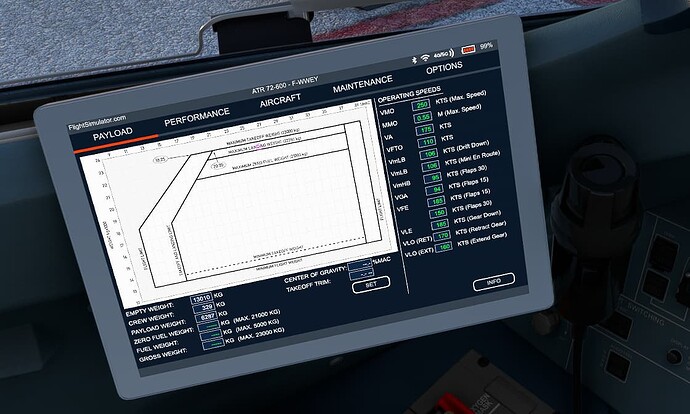Click the 99% battery percentage
The height and width of the screenshot is (414, 690).
[x=486, y=45]
